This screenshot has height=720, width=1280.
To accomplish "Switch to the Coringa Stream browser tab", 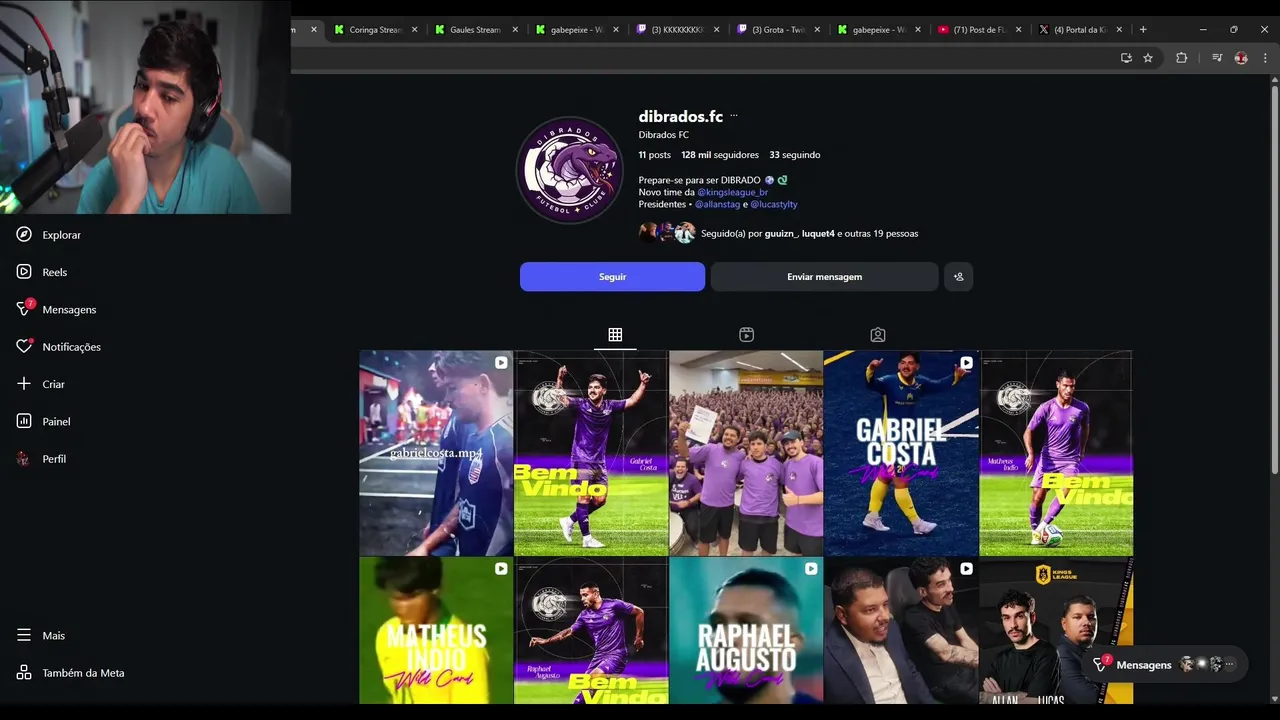I will [376, 30].
